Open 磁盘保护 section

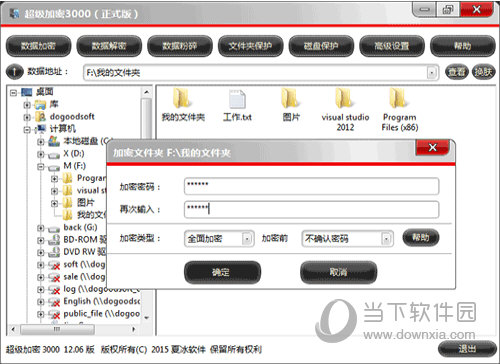click(321, 46)
